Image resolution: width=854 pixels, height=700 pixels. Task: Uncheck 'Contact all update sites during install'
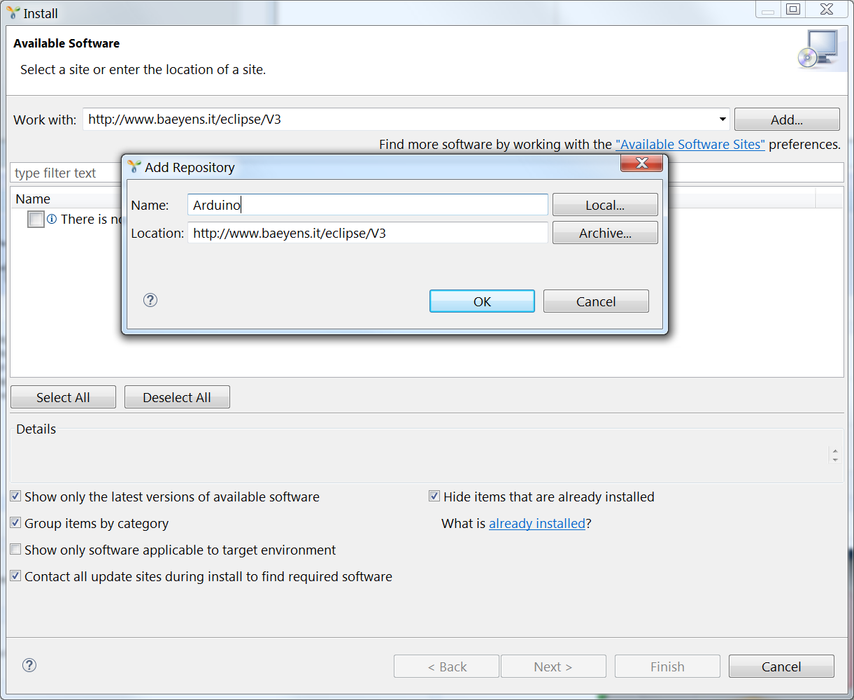[x=16, y=576]
